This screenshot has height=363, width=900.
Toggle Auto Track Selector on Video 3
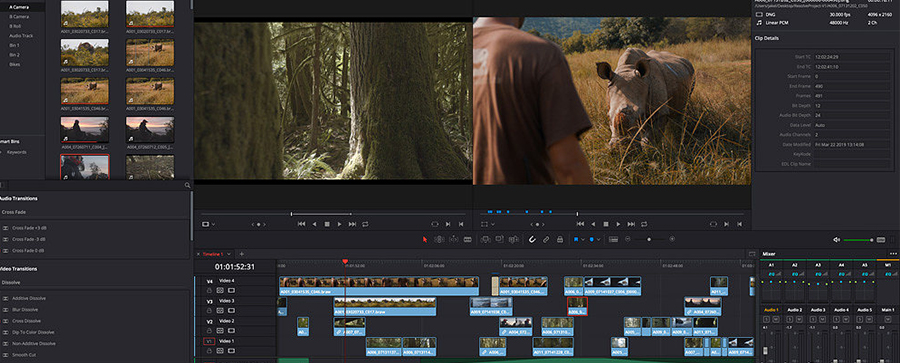[220, 311]
